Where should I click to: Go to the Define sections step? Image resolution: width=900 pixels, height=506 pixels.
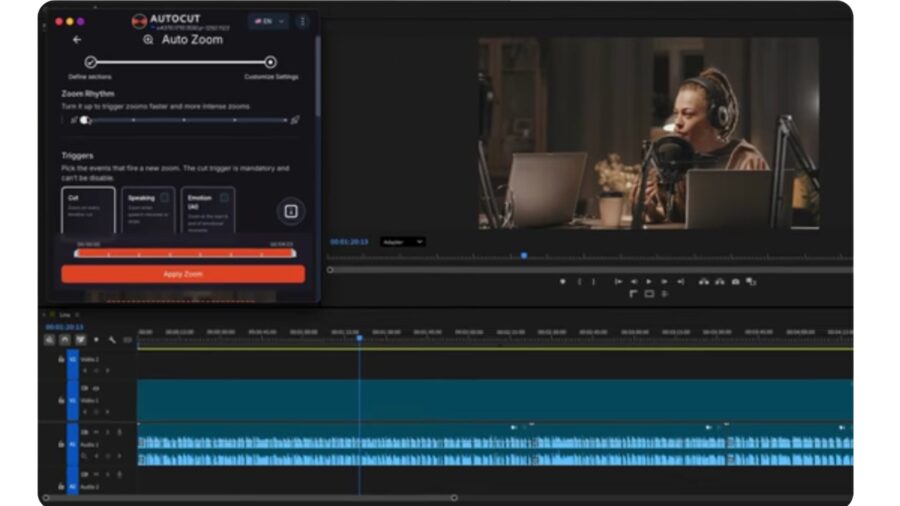(x=90, y=62)
